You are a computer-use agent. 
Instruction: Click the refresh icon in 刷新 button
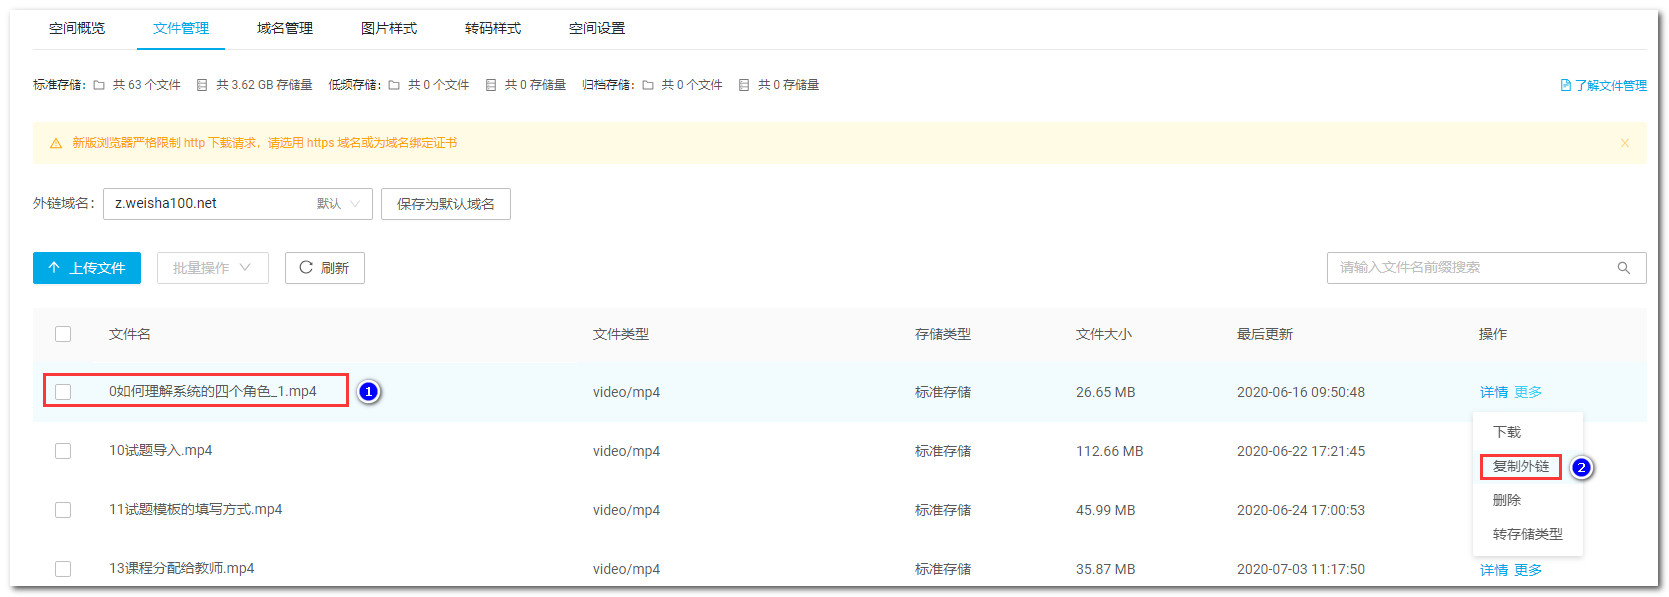pyautogui.click(x=306, y=268)
